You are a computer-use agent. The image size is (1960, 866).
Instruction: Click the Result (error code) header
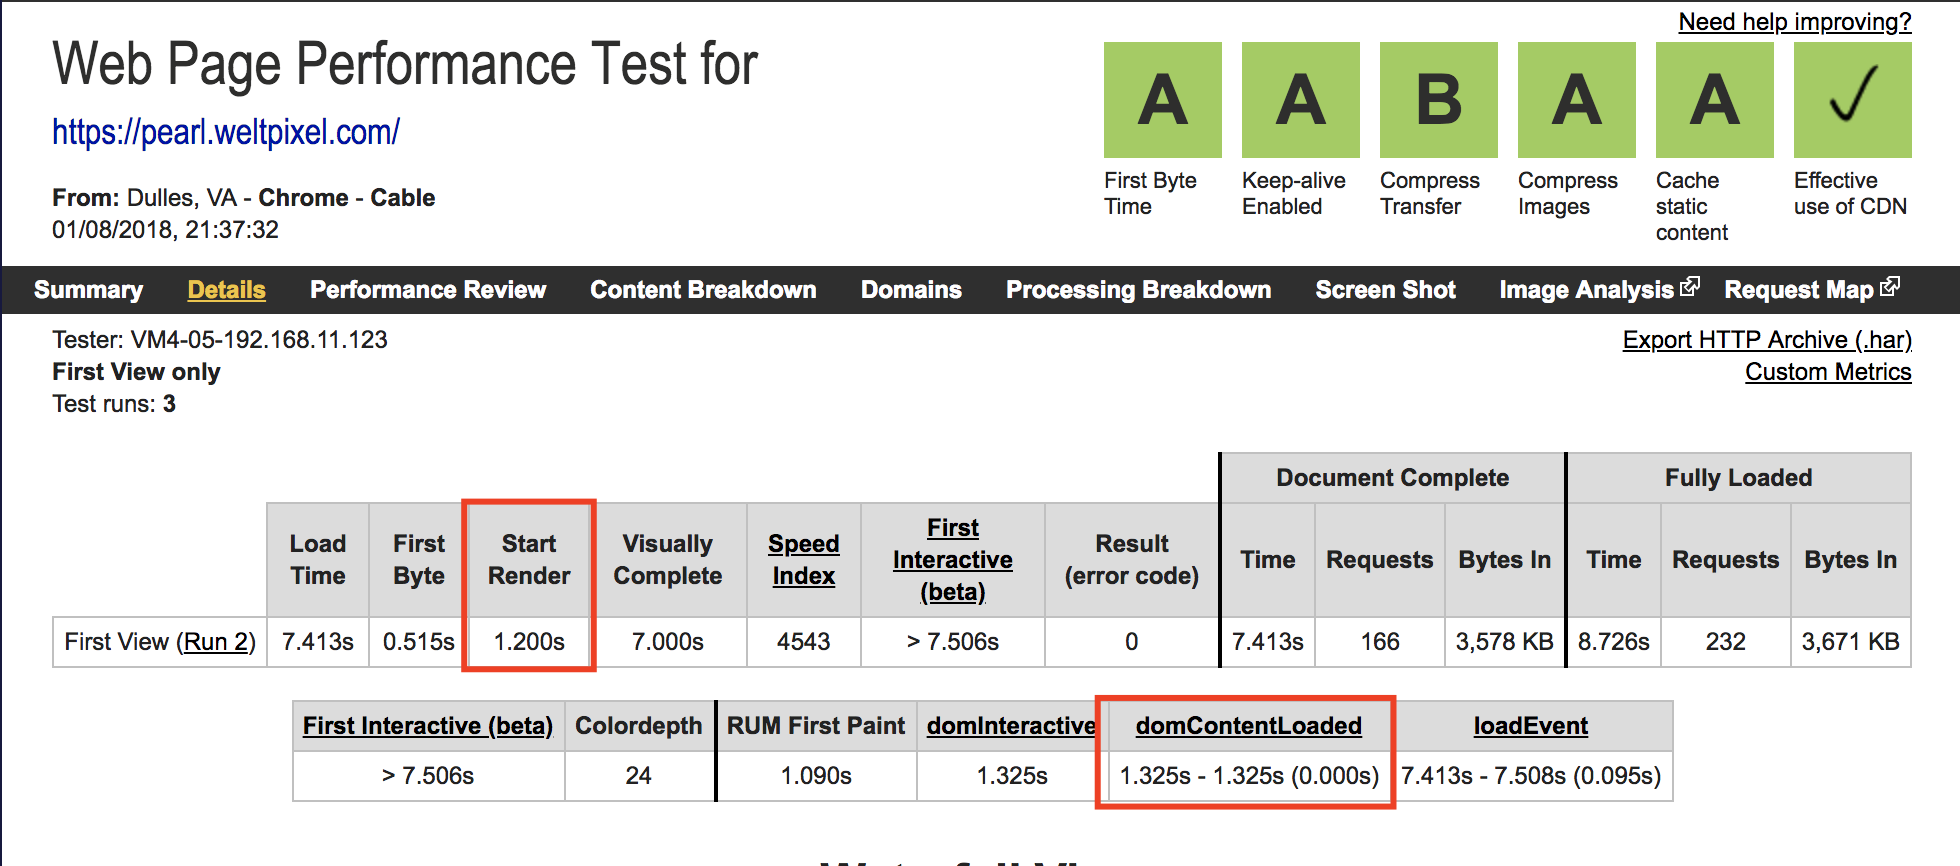[1131, 560]
